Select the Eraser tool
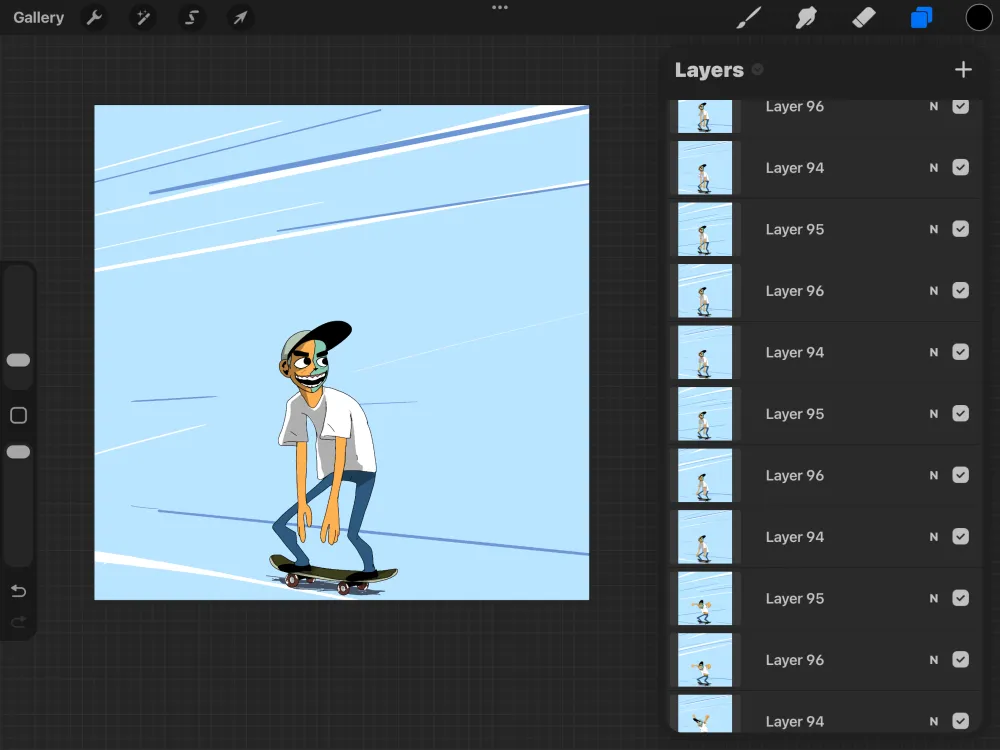The image size is (1000, 750). pyautogui.click(x=864, y=18)
